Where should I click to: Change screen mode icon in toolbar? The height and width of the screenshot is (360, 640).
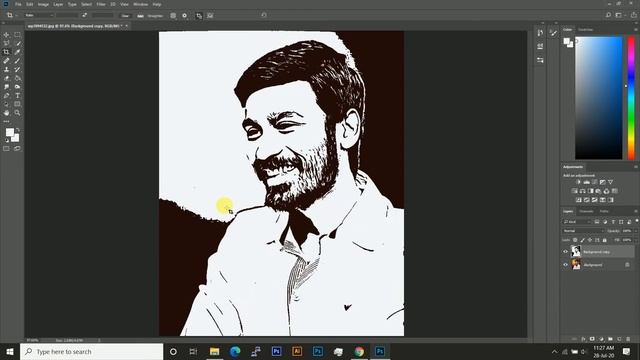coord(17,149)
